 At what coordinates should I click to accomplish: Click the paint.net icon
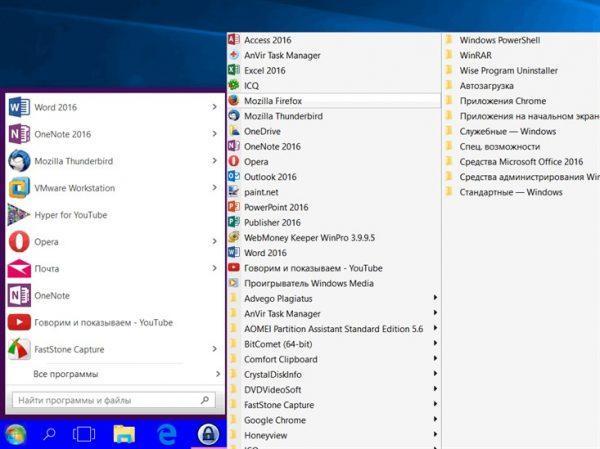[x=234, y=191]
